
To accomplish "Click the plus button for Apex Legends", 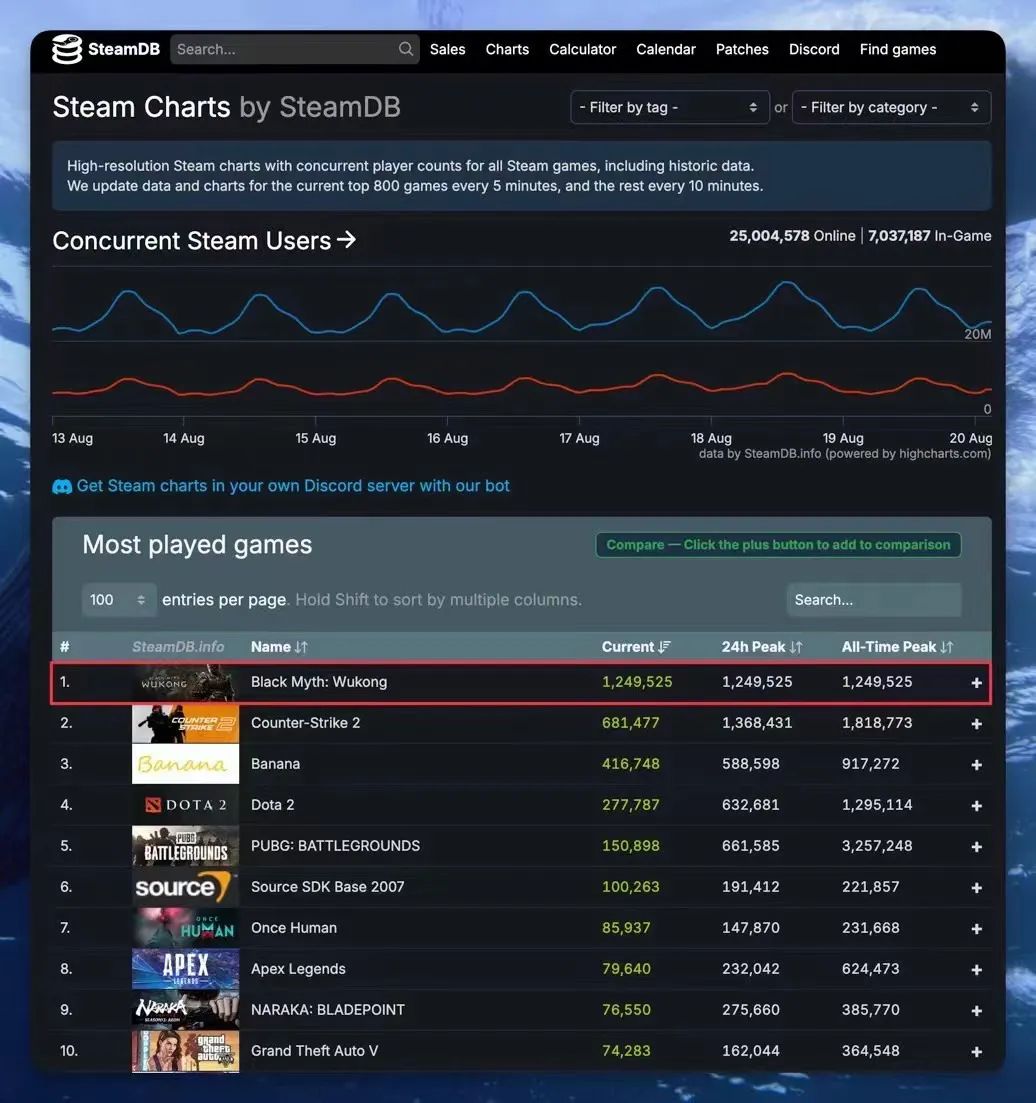I will pyautogui.click(x=976, y=969).
